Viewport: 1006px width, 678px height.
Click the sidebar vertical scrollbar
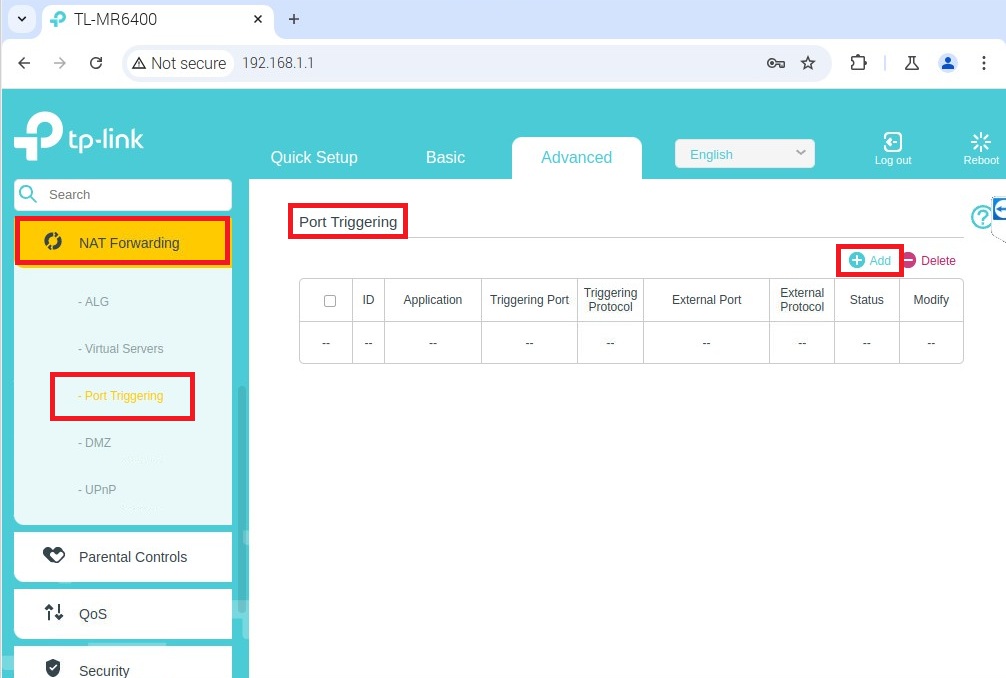(x=241, y=500)
